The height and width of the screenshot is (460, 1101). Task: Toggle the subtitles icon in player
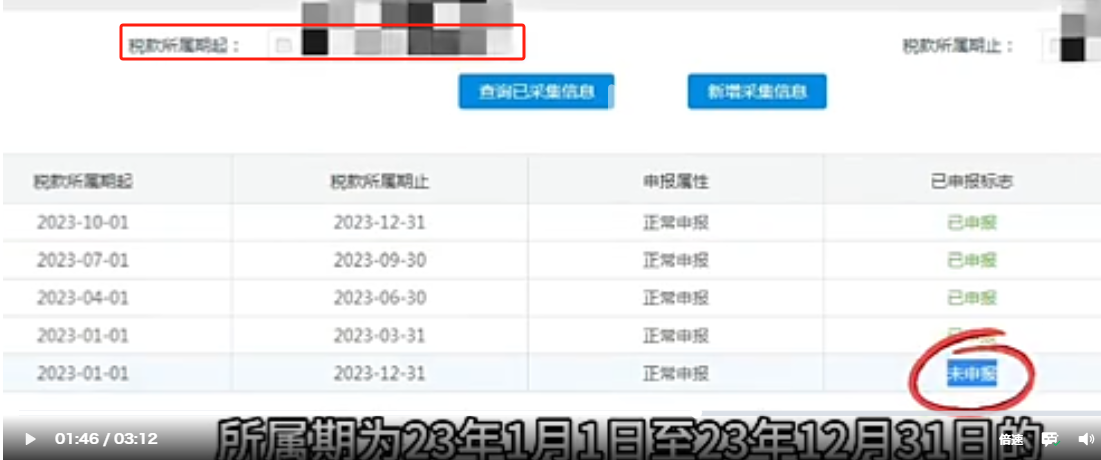point(1050,439)
